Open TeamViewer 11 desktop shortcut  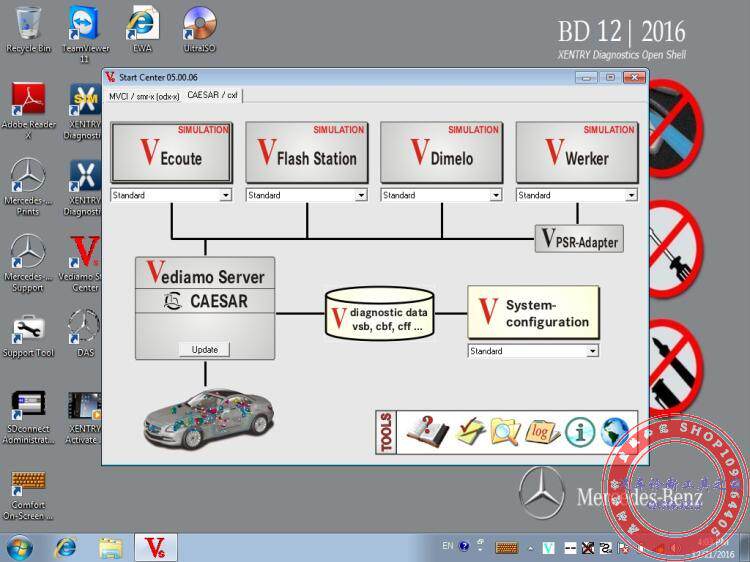85,33
